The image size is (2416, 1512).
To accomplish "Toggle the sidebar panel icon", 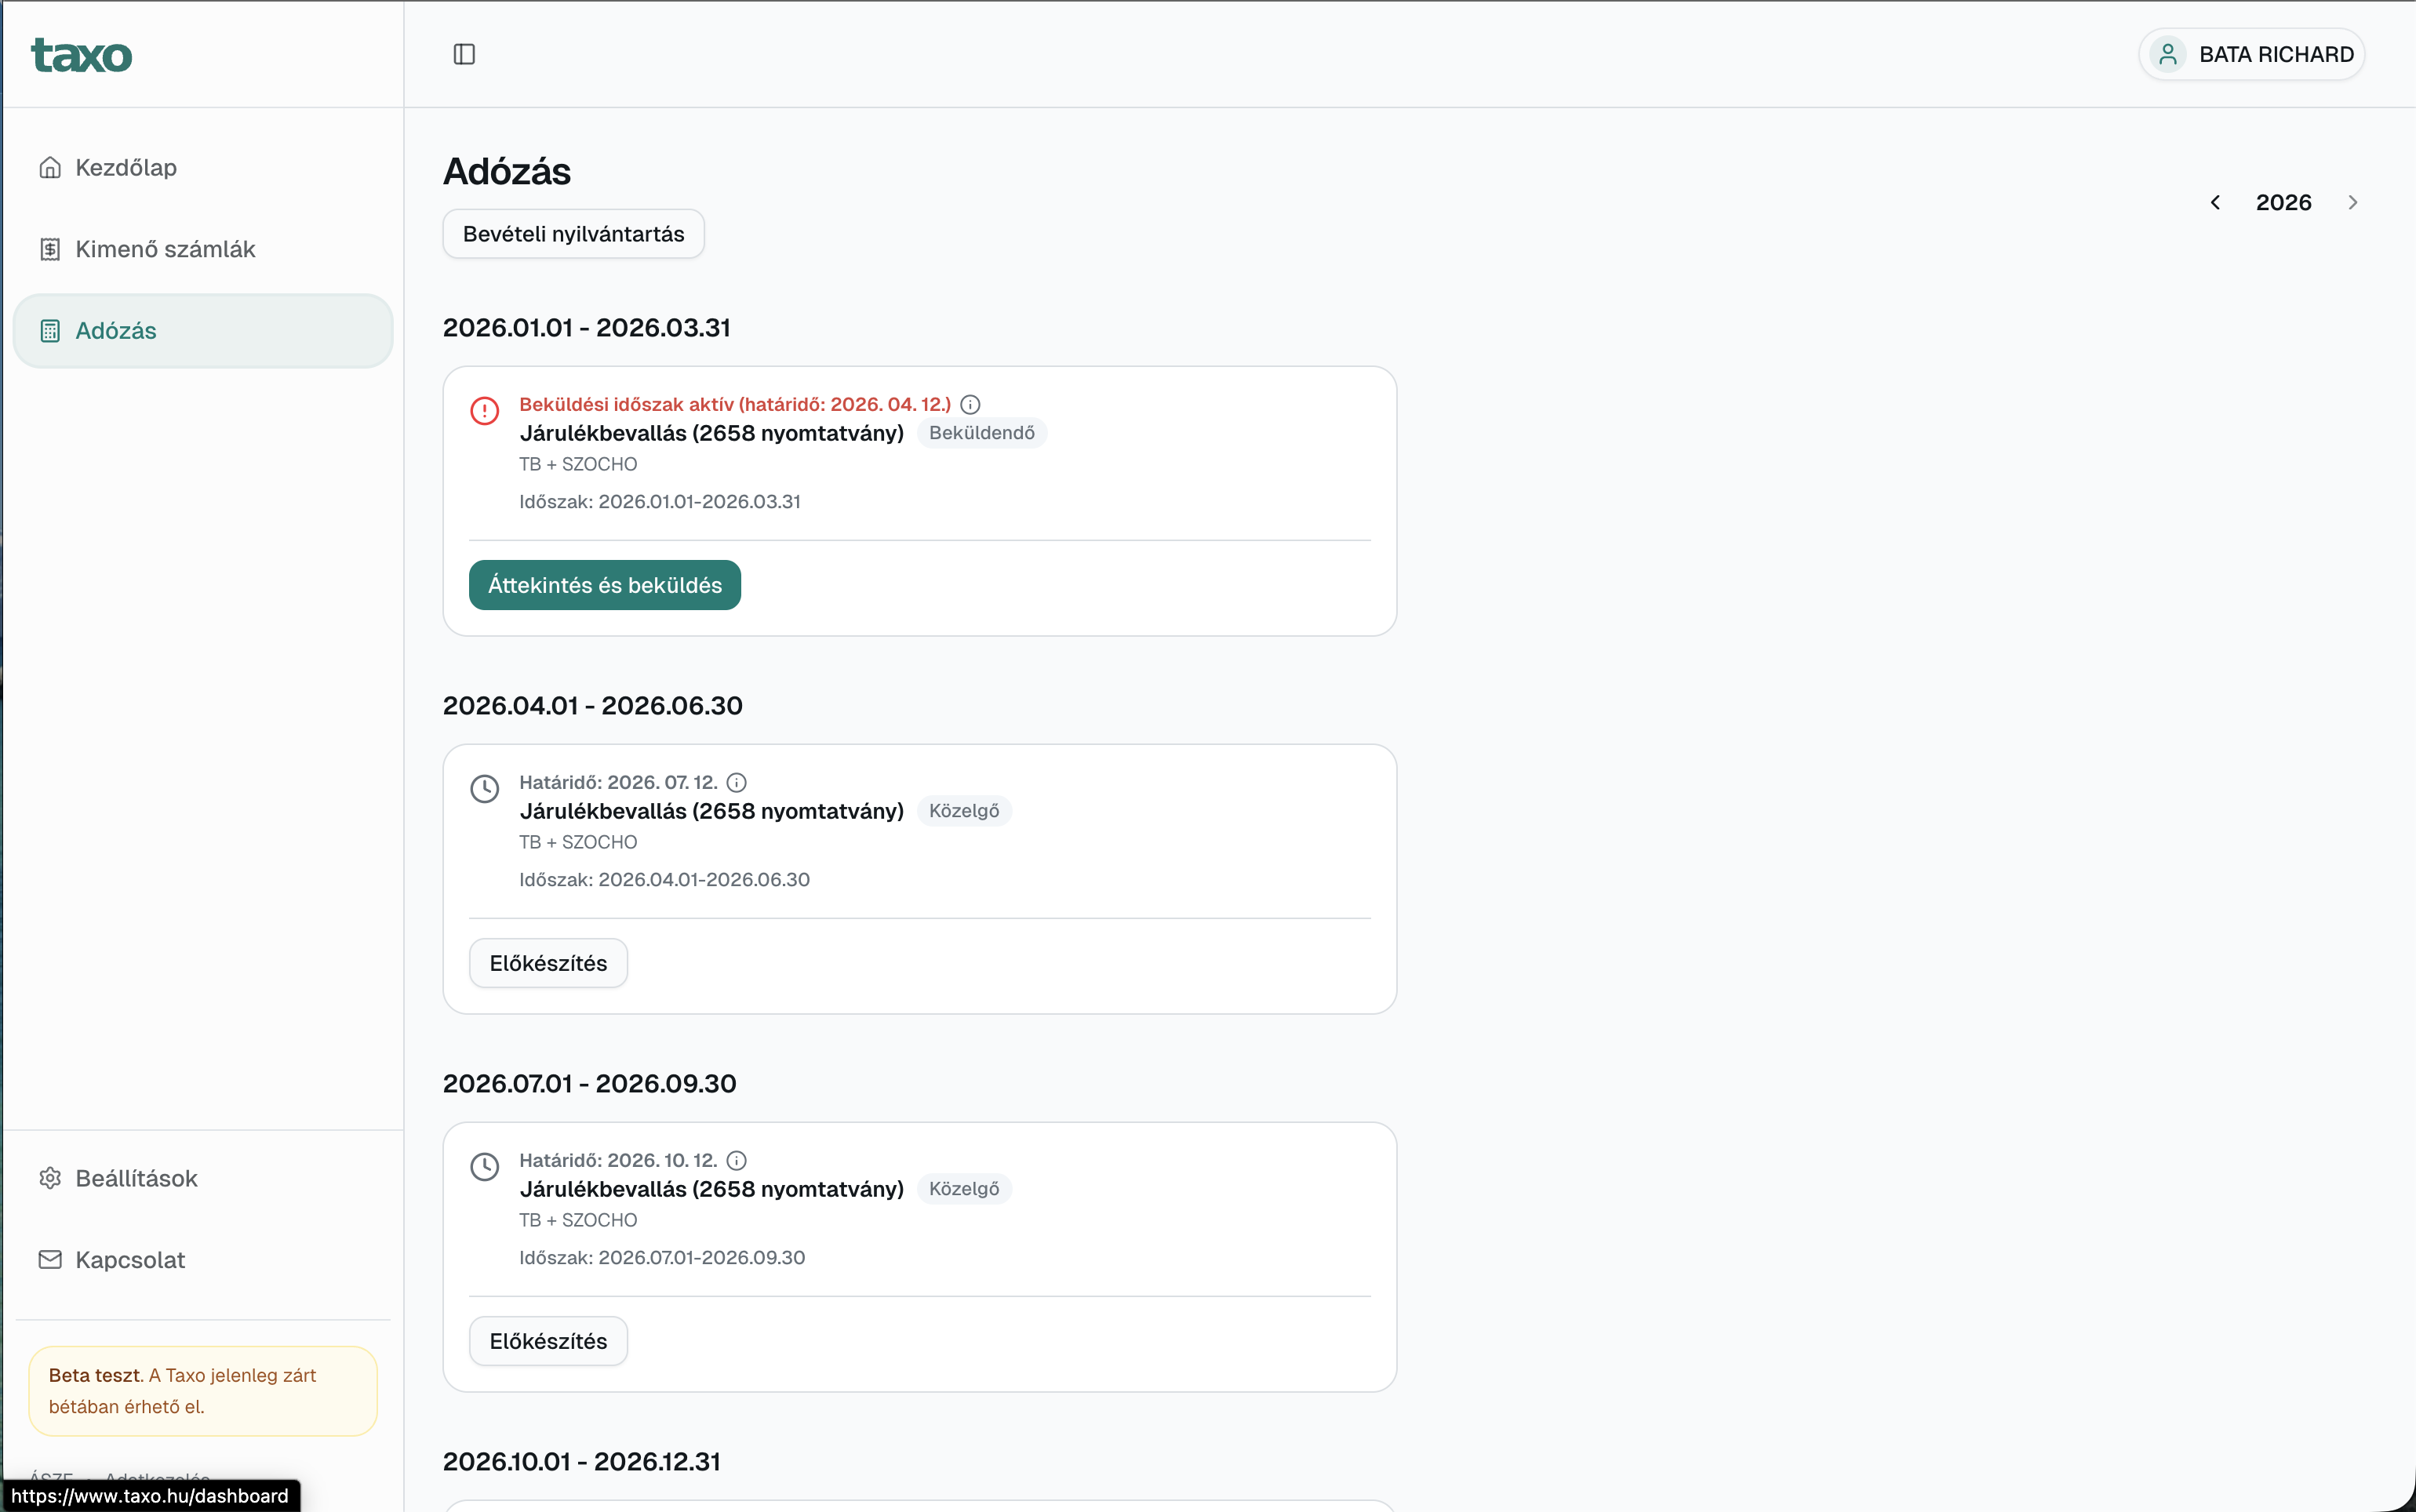I will [x=464, y=54].
